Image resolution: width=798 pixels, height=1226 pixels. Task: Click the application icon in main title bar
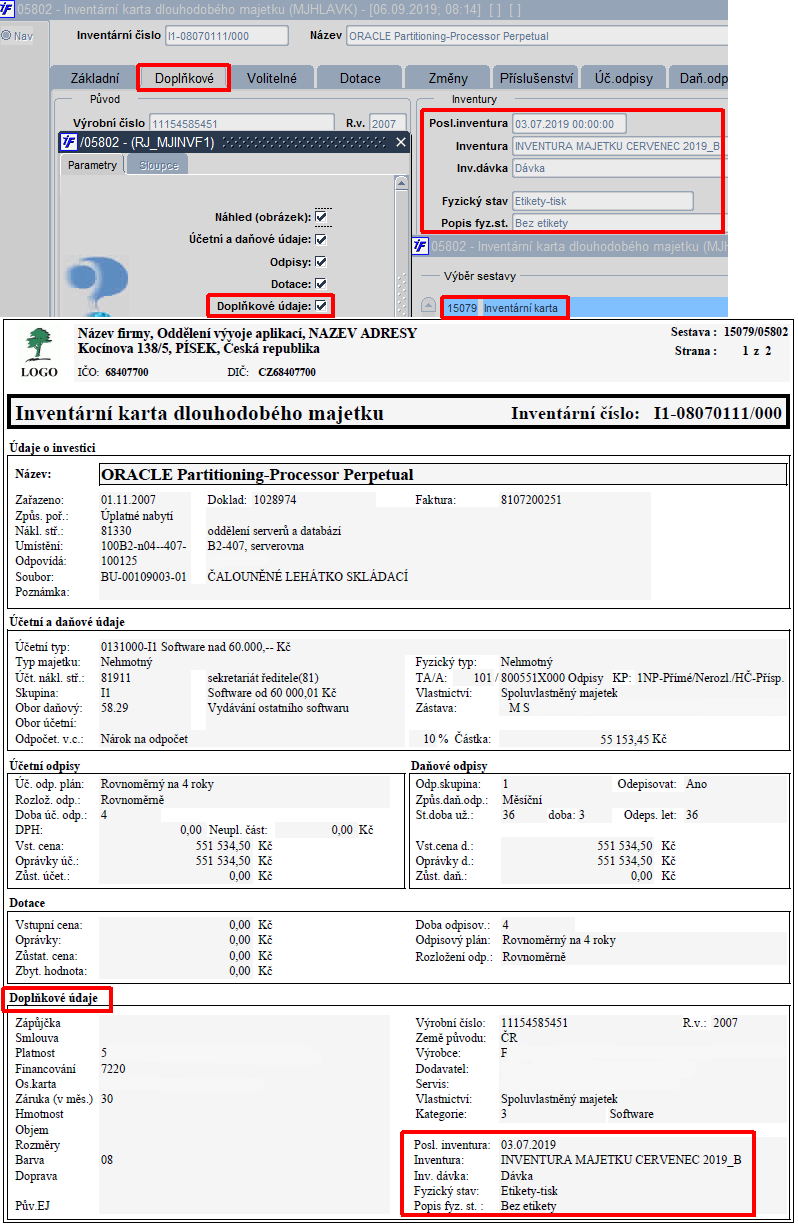pyautogui.click(x=8, y=9)
